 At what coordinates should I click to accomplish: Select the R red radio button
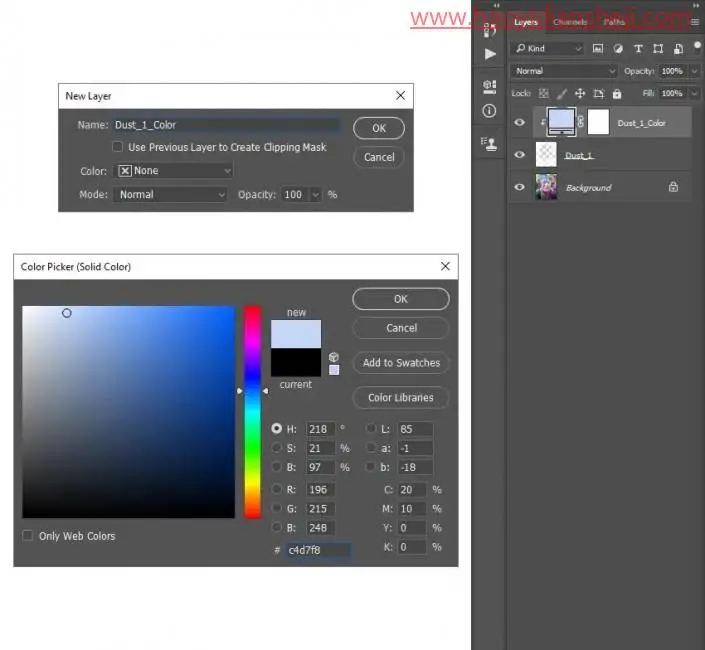pos(277,489)
